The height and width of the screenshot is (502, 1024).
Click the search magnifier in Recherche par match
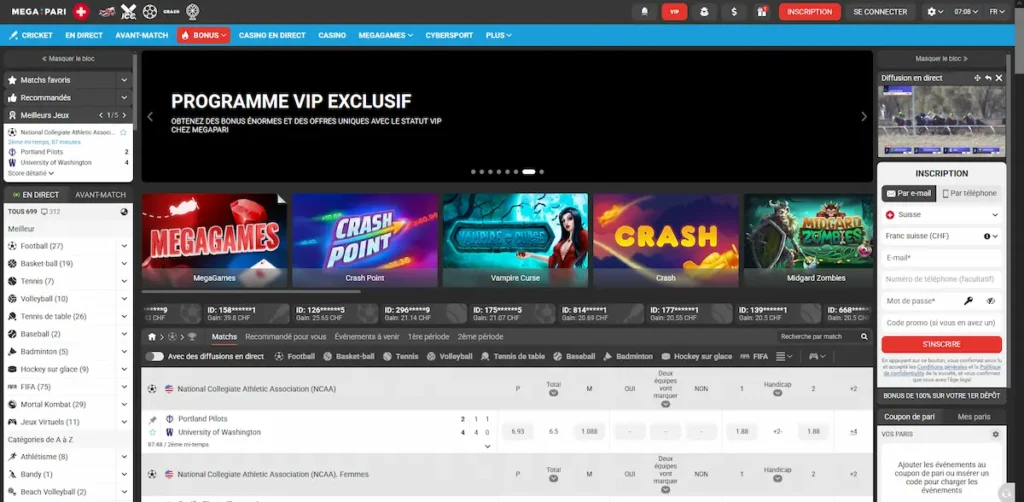click(x=864, y=337)
